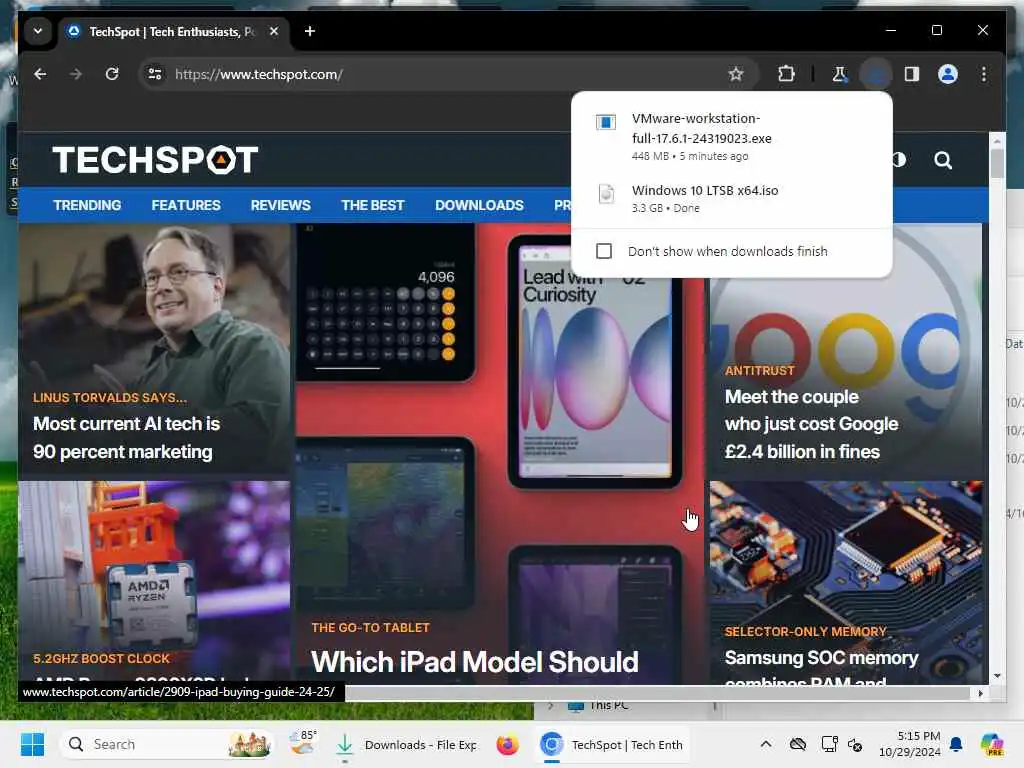
Task: Open The Best menu item
Action: [372, 205]
